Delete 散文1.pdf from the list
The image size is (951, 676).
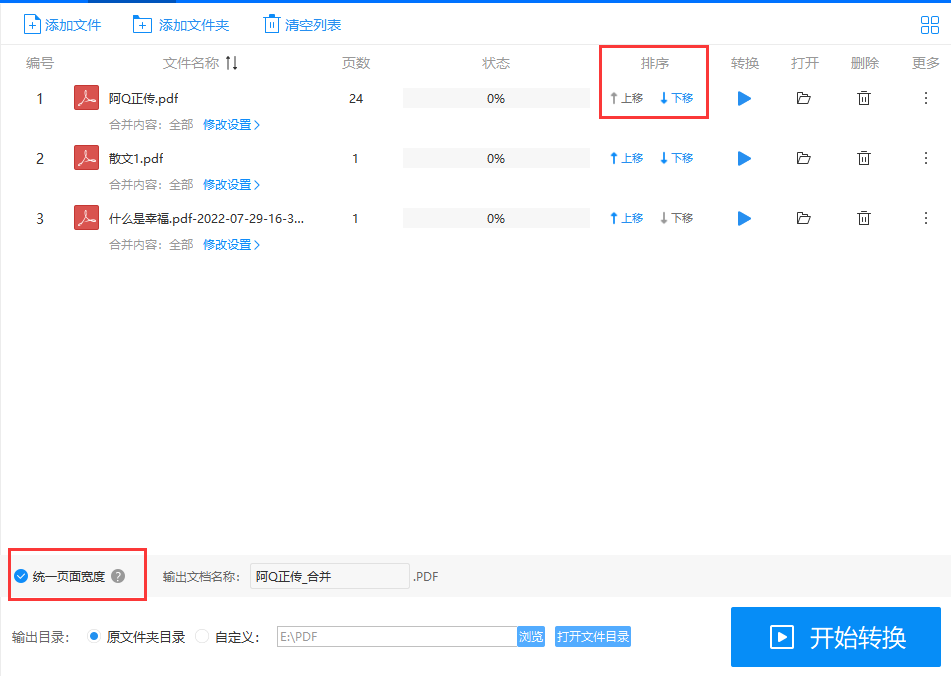pyautogui.click(x=863, y=158)
